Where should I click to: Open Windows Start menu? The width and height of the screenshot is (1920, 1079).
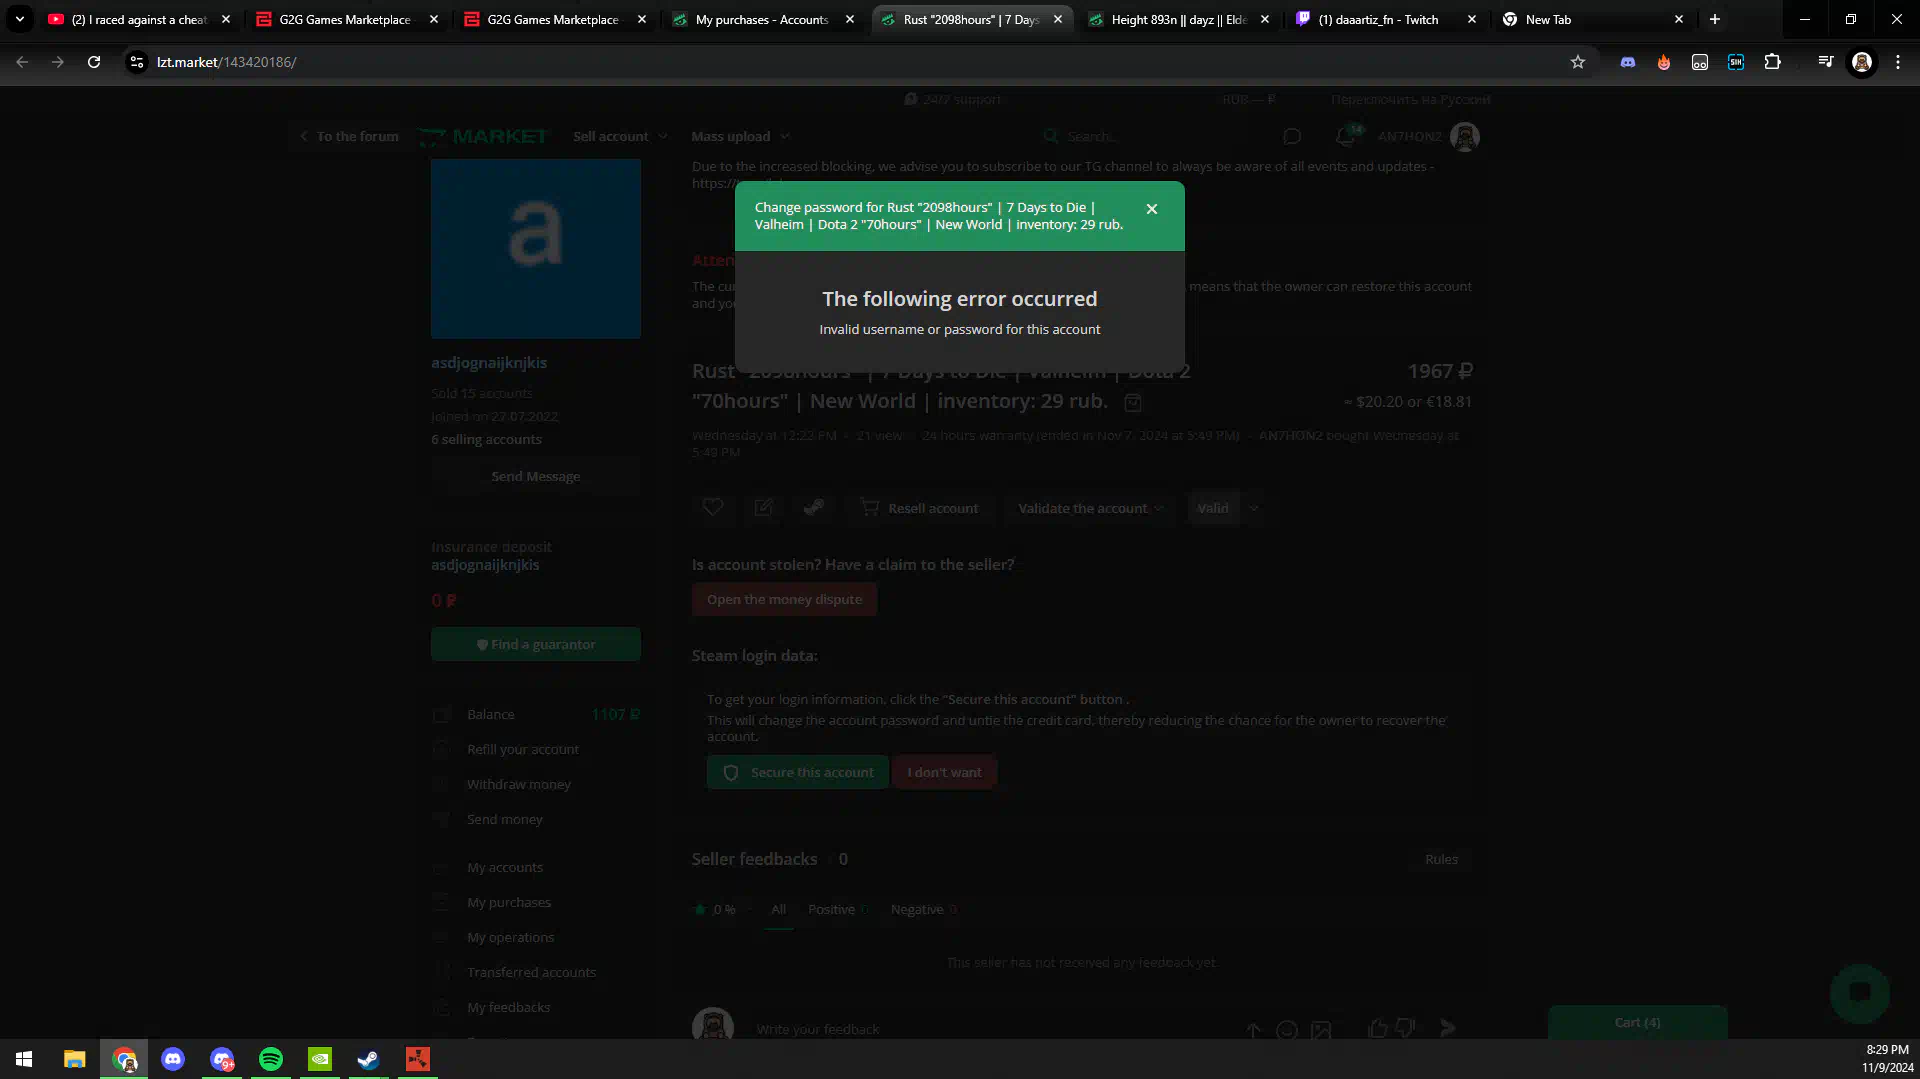point(24,1059)
